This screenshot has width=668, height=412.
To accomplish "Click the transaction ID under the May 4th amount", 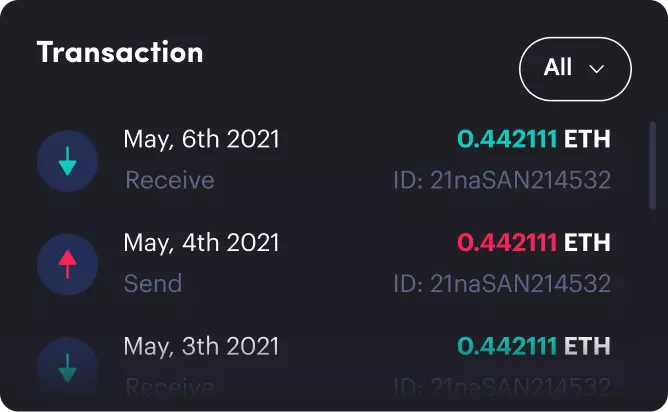I will (x=501, y=283).
